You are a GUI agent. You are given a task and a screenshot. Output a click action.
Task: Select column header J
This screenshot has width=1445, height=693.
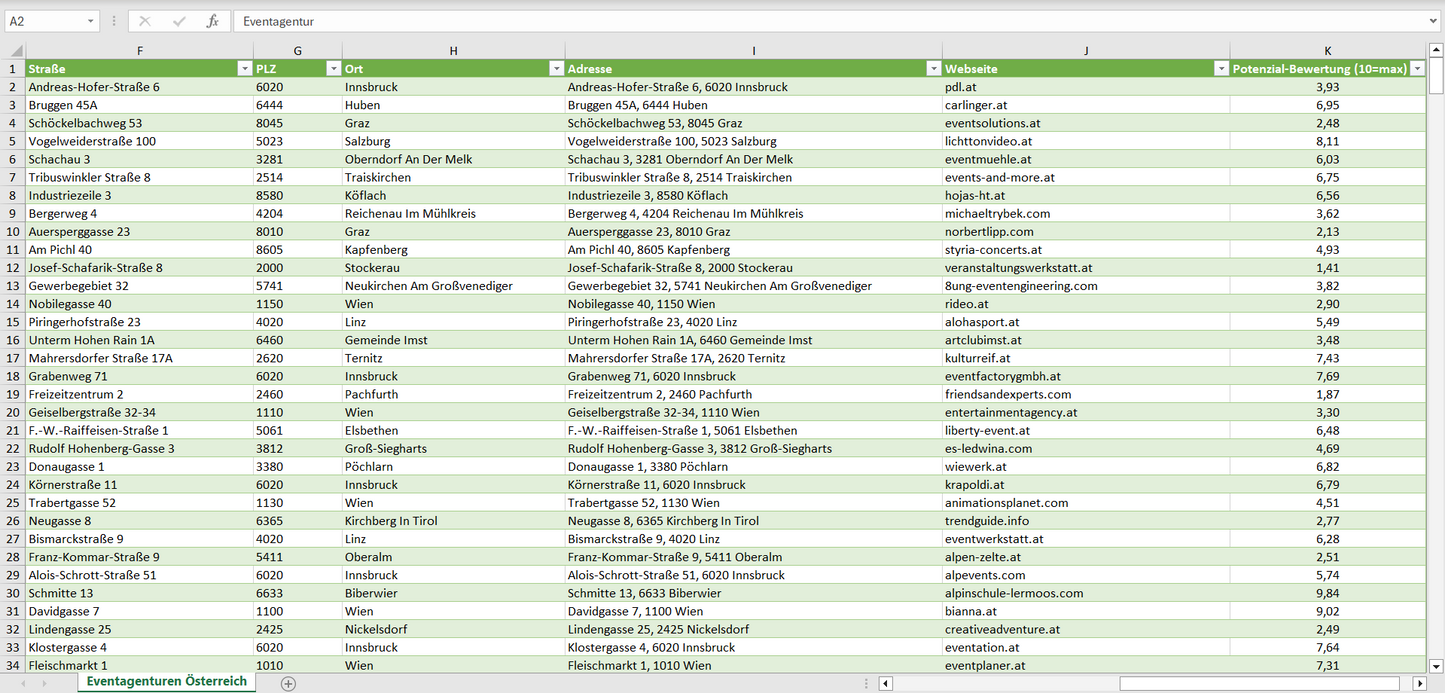[x=1086, y=50]
